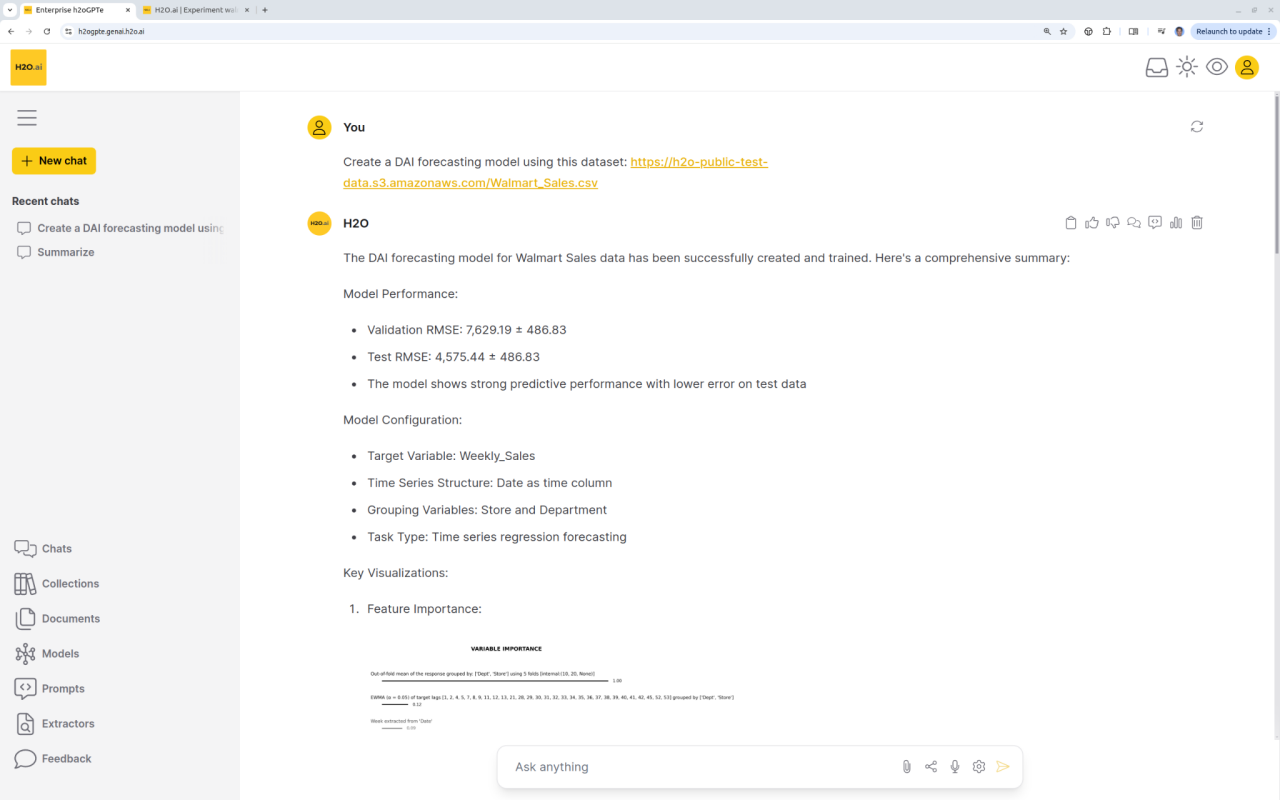1280x800 pixels.
Task: Toggle light/dark theme sun icon
Action: pyautogui.click(x=1187, y=67)
